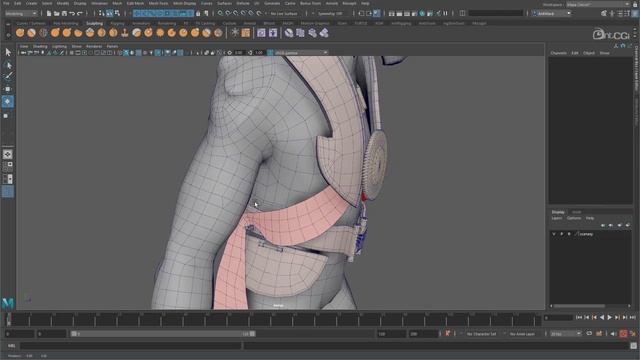
Task: Toggle snap to grids
Action: pos(220,13)
